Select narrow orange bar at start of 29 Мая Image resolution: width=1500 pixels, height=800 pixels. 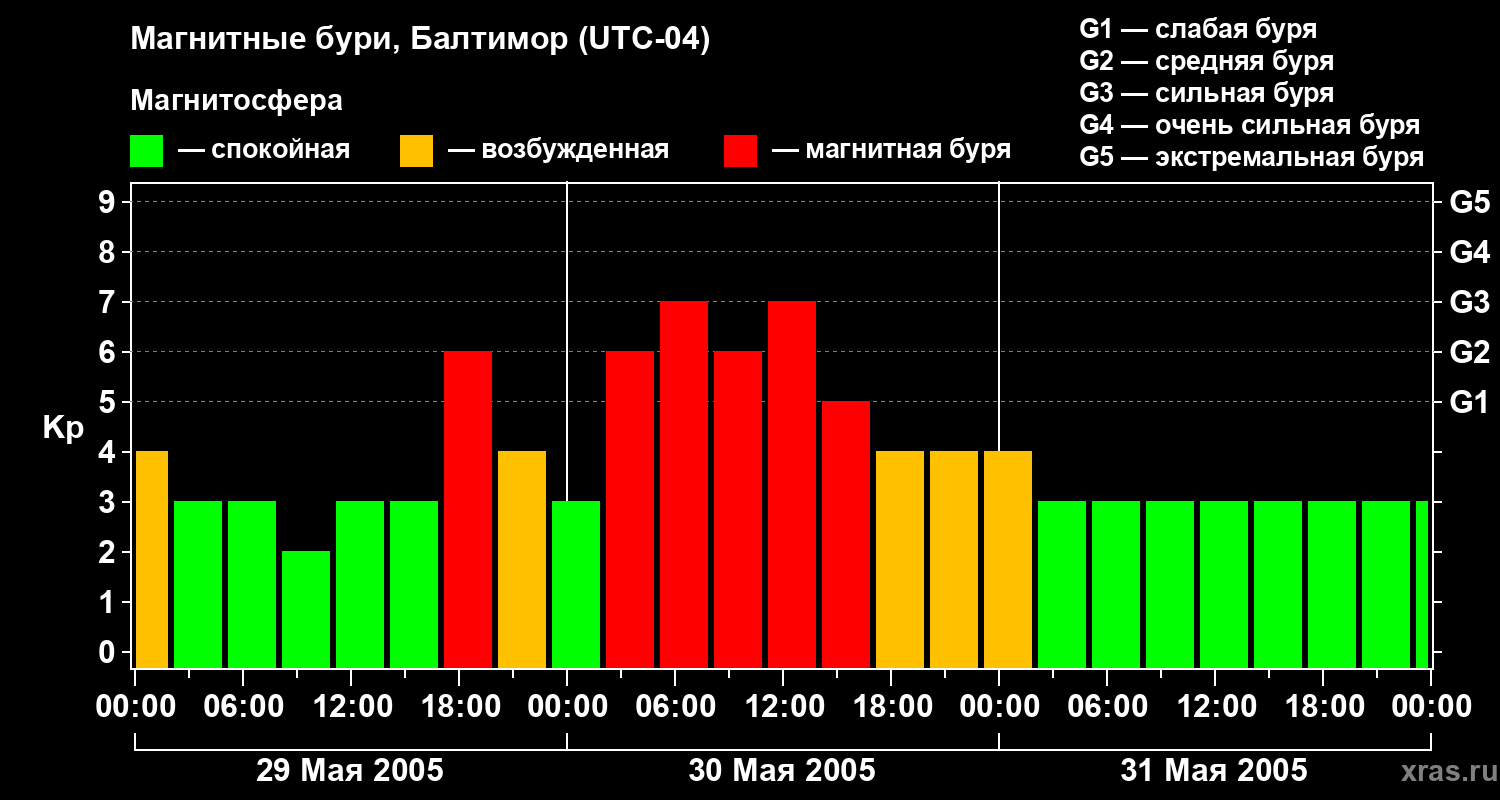click(x=152, y=560)
